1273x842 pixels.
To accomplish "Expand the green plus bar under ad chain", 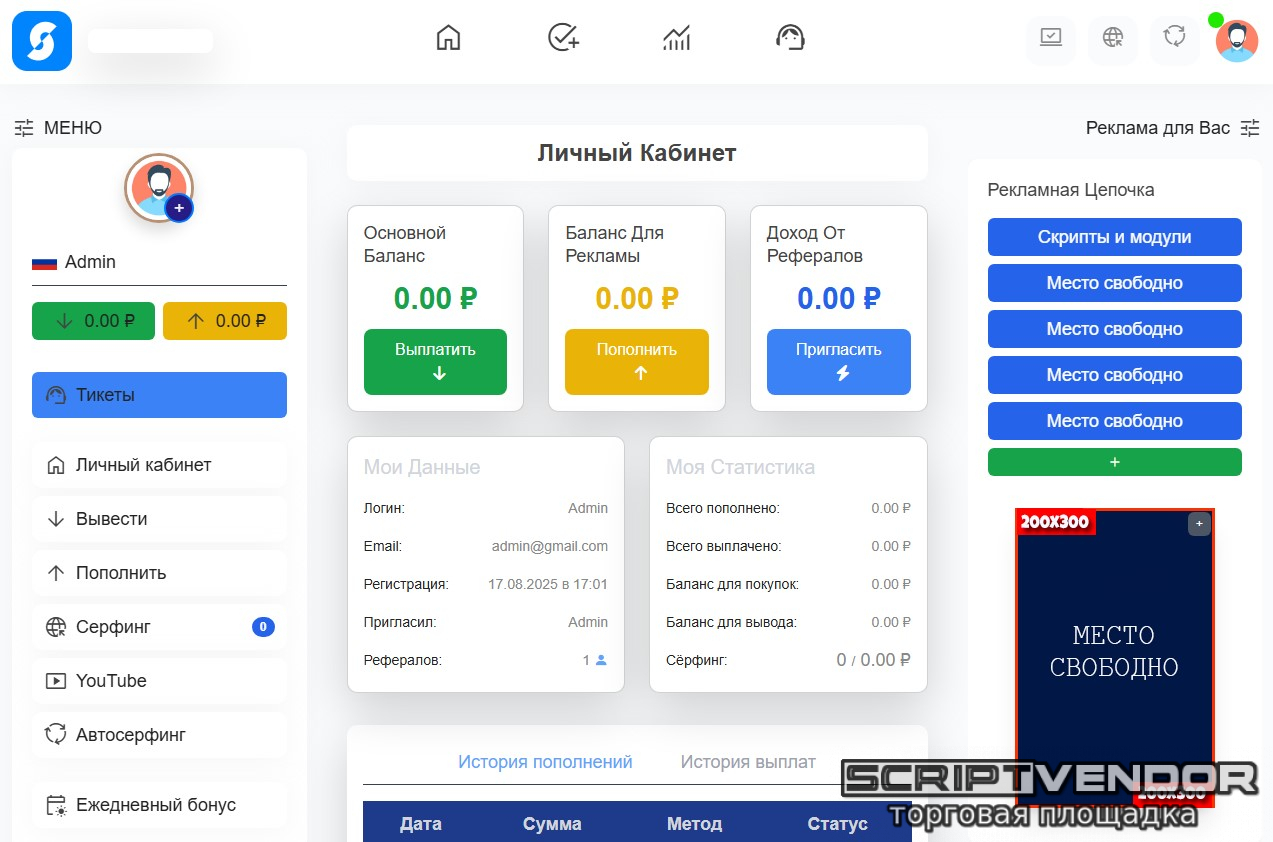I will pyautogui.click(x=1114, y=462).
